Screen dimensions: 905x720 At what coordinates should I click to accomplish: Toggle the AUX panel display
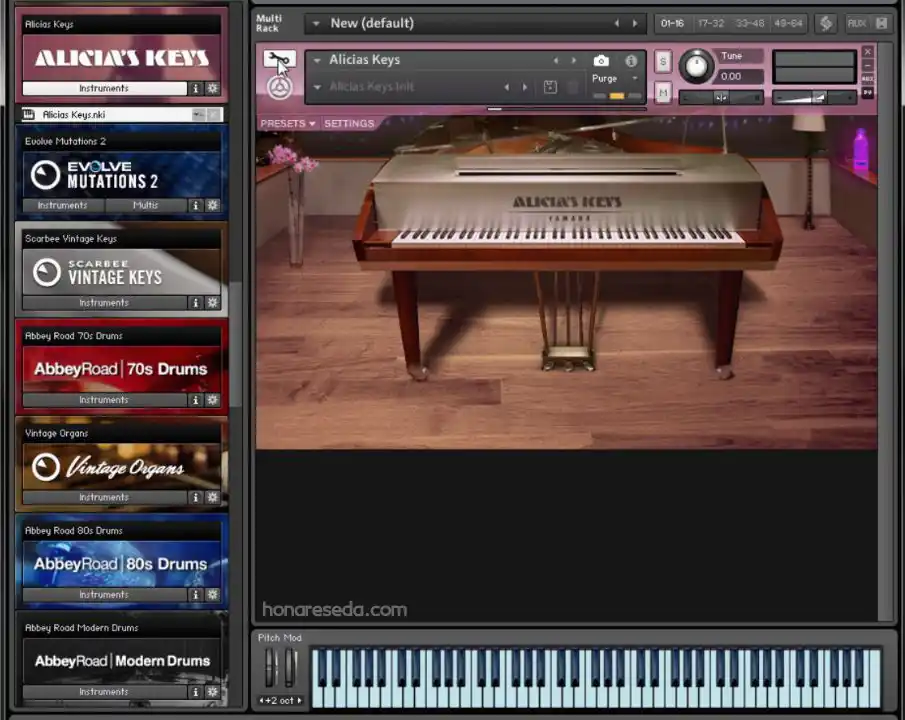(x=857, y=23)
